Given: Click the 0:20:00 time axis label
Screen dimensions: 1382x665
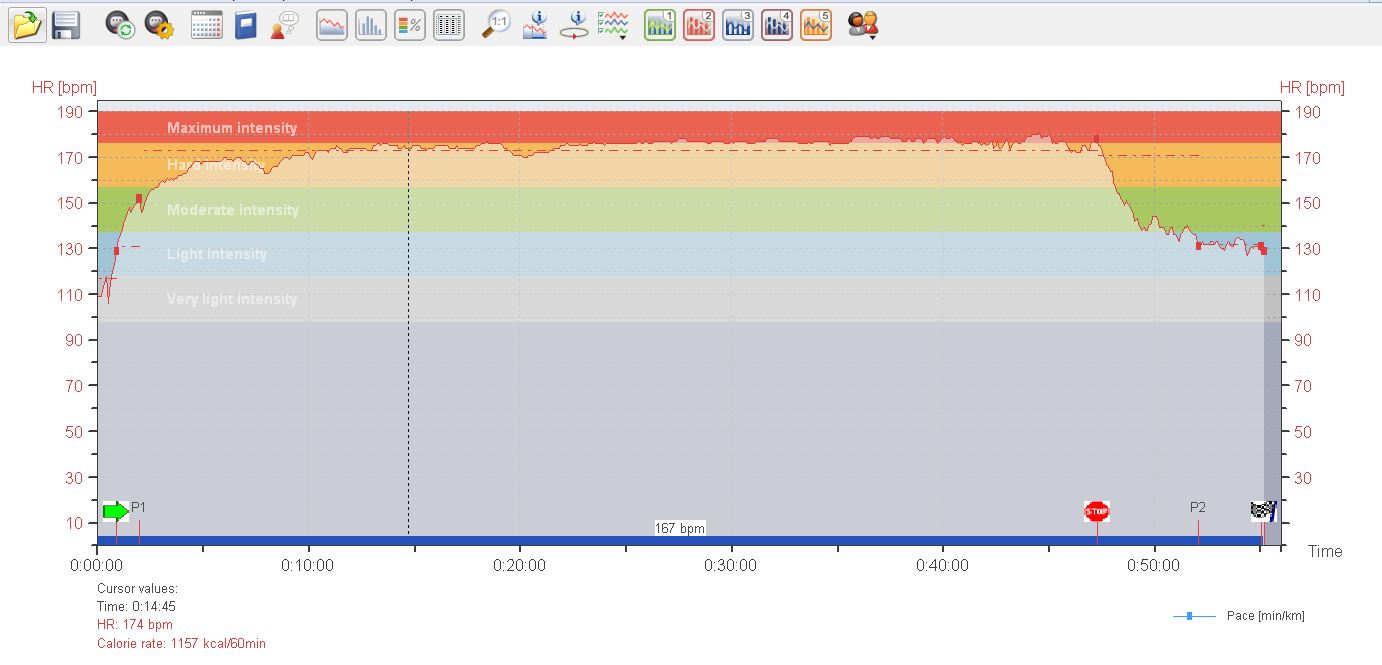Looking at the screenshot, I should tap(519, 565).
